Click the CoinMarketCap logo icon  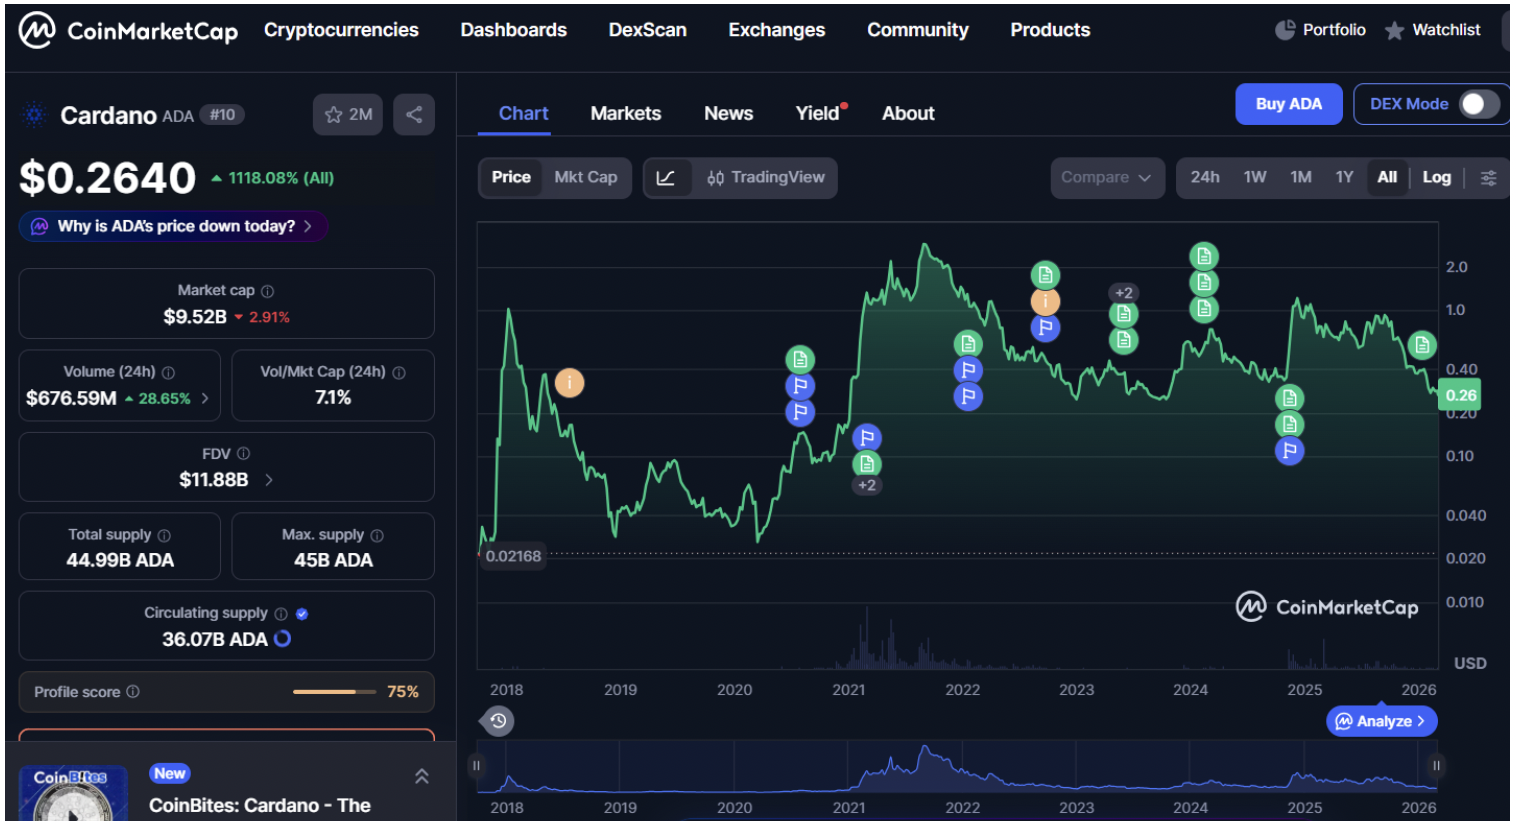37,29
